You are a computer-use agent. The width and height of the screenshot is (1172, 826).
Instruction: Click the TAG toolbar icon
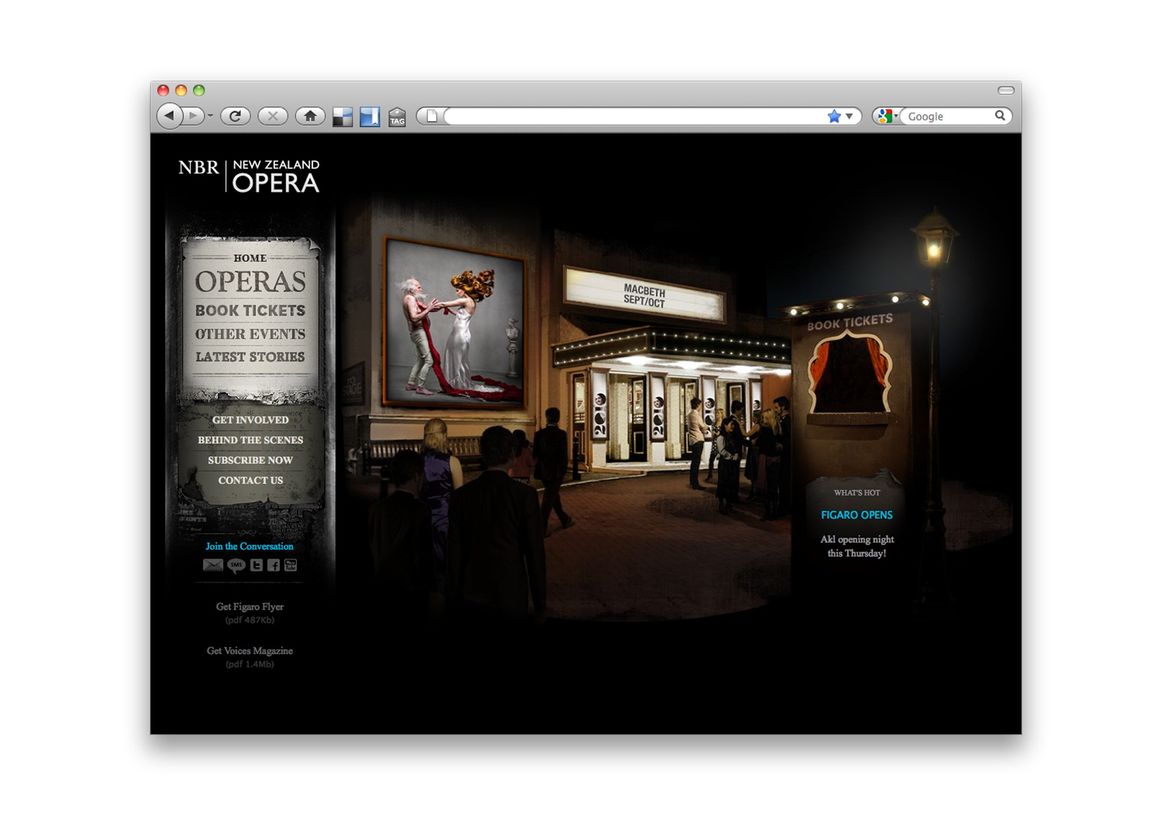[x=397, y=117]
